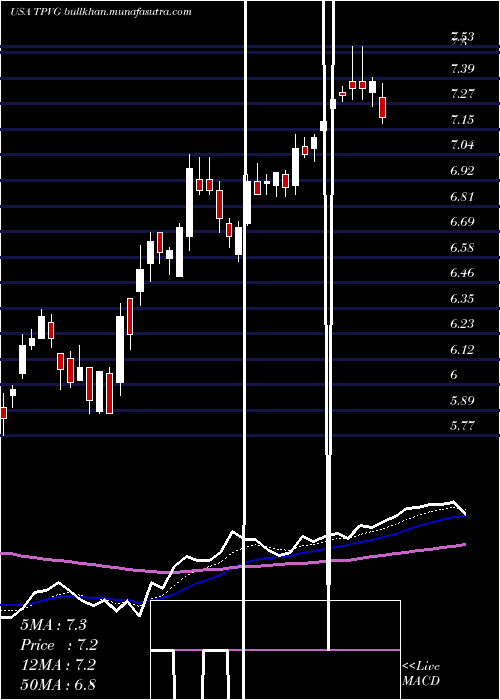Click the 'Price : 7.2' legend text
The height and width of the screenshot is (700, 500).
(x=59, y=645)
